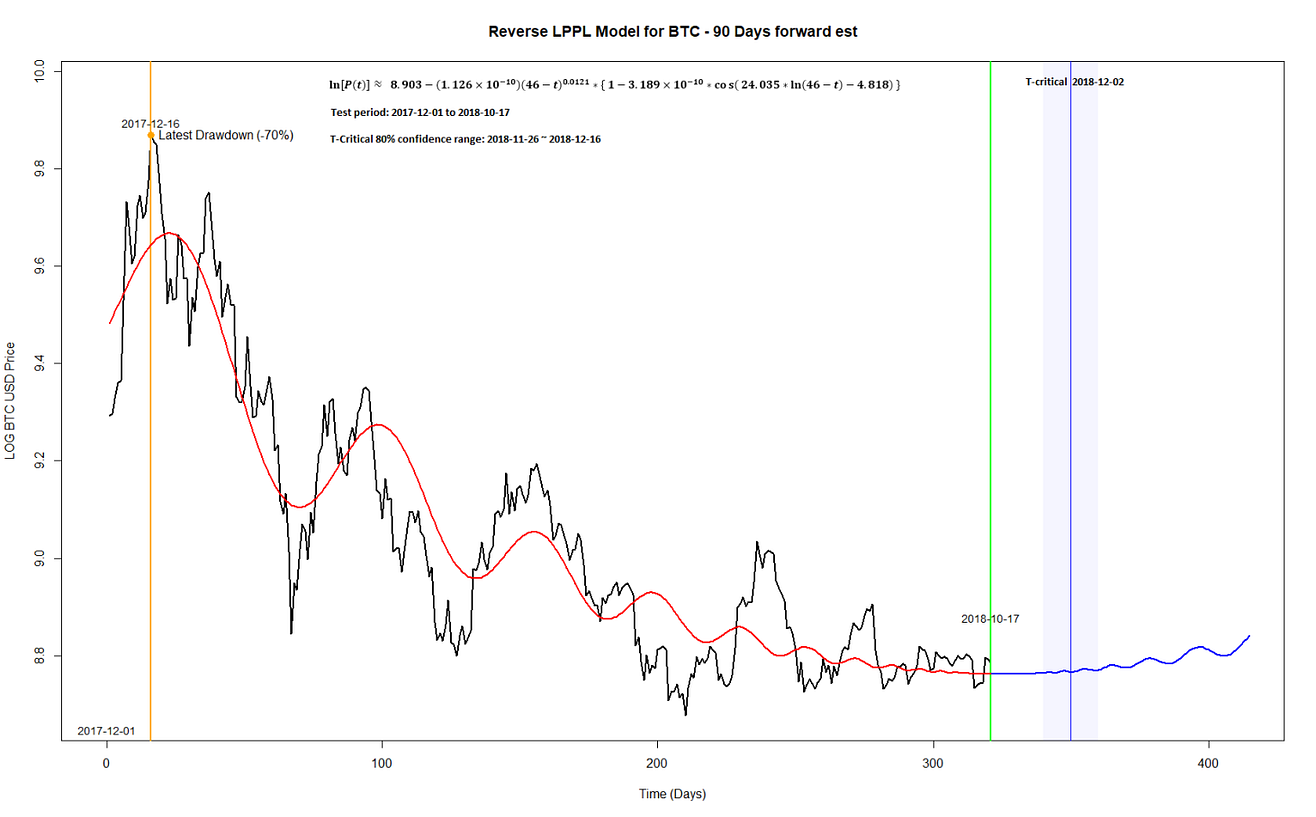Viewport: 1316px width, 817px height.
Task: Select the '2017-12-01' label at bottom left
Action: pyautogui.click(x=105, y=731)
